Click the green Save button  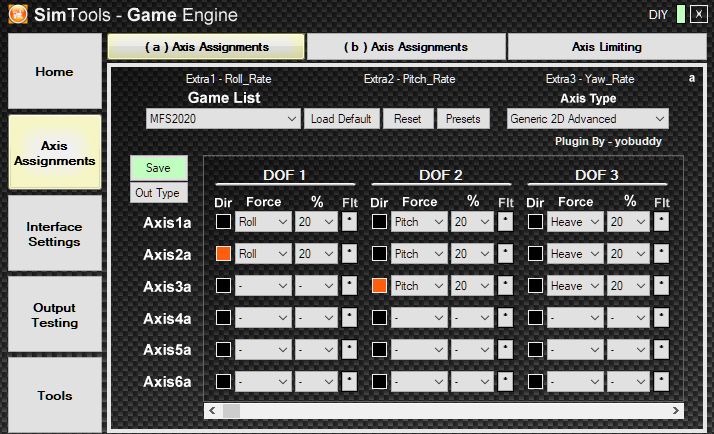(x=158, y=168)
